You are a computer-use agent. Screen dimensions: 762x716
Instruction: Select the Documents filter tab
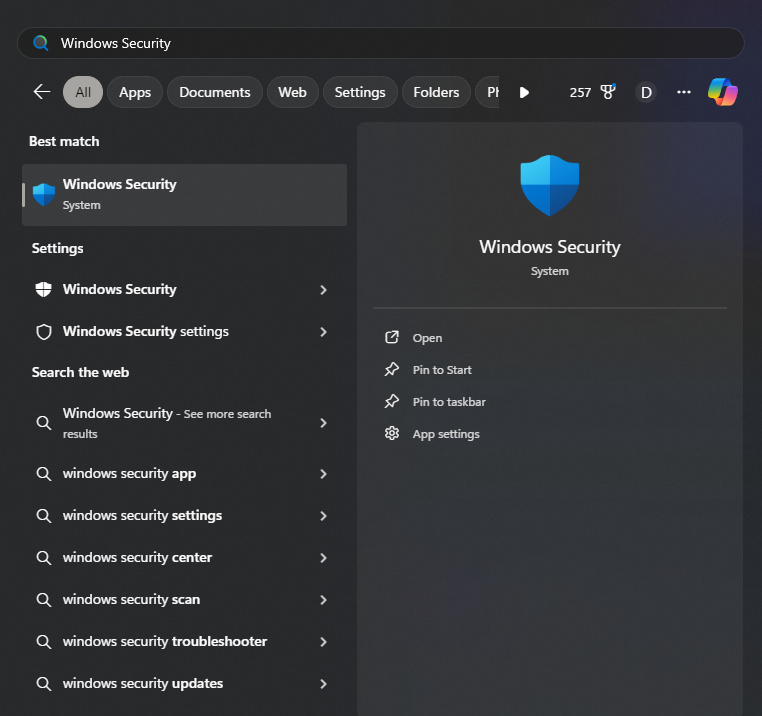214,92
